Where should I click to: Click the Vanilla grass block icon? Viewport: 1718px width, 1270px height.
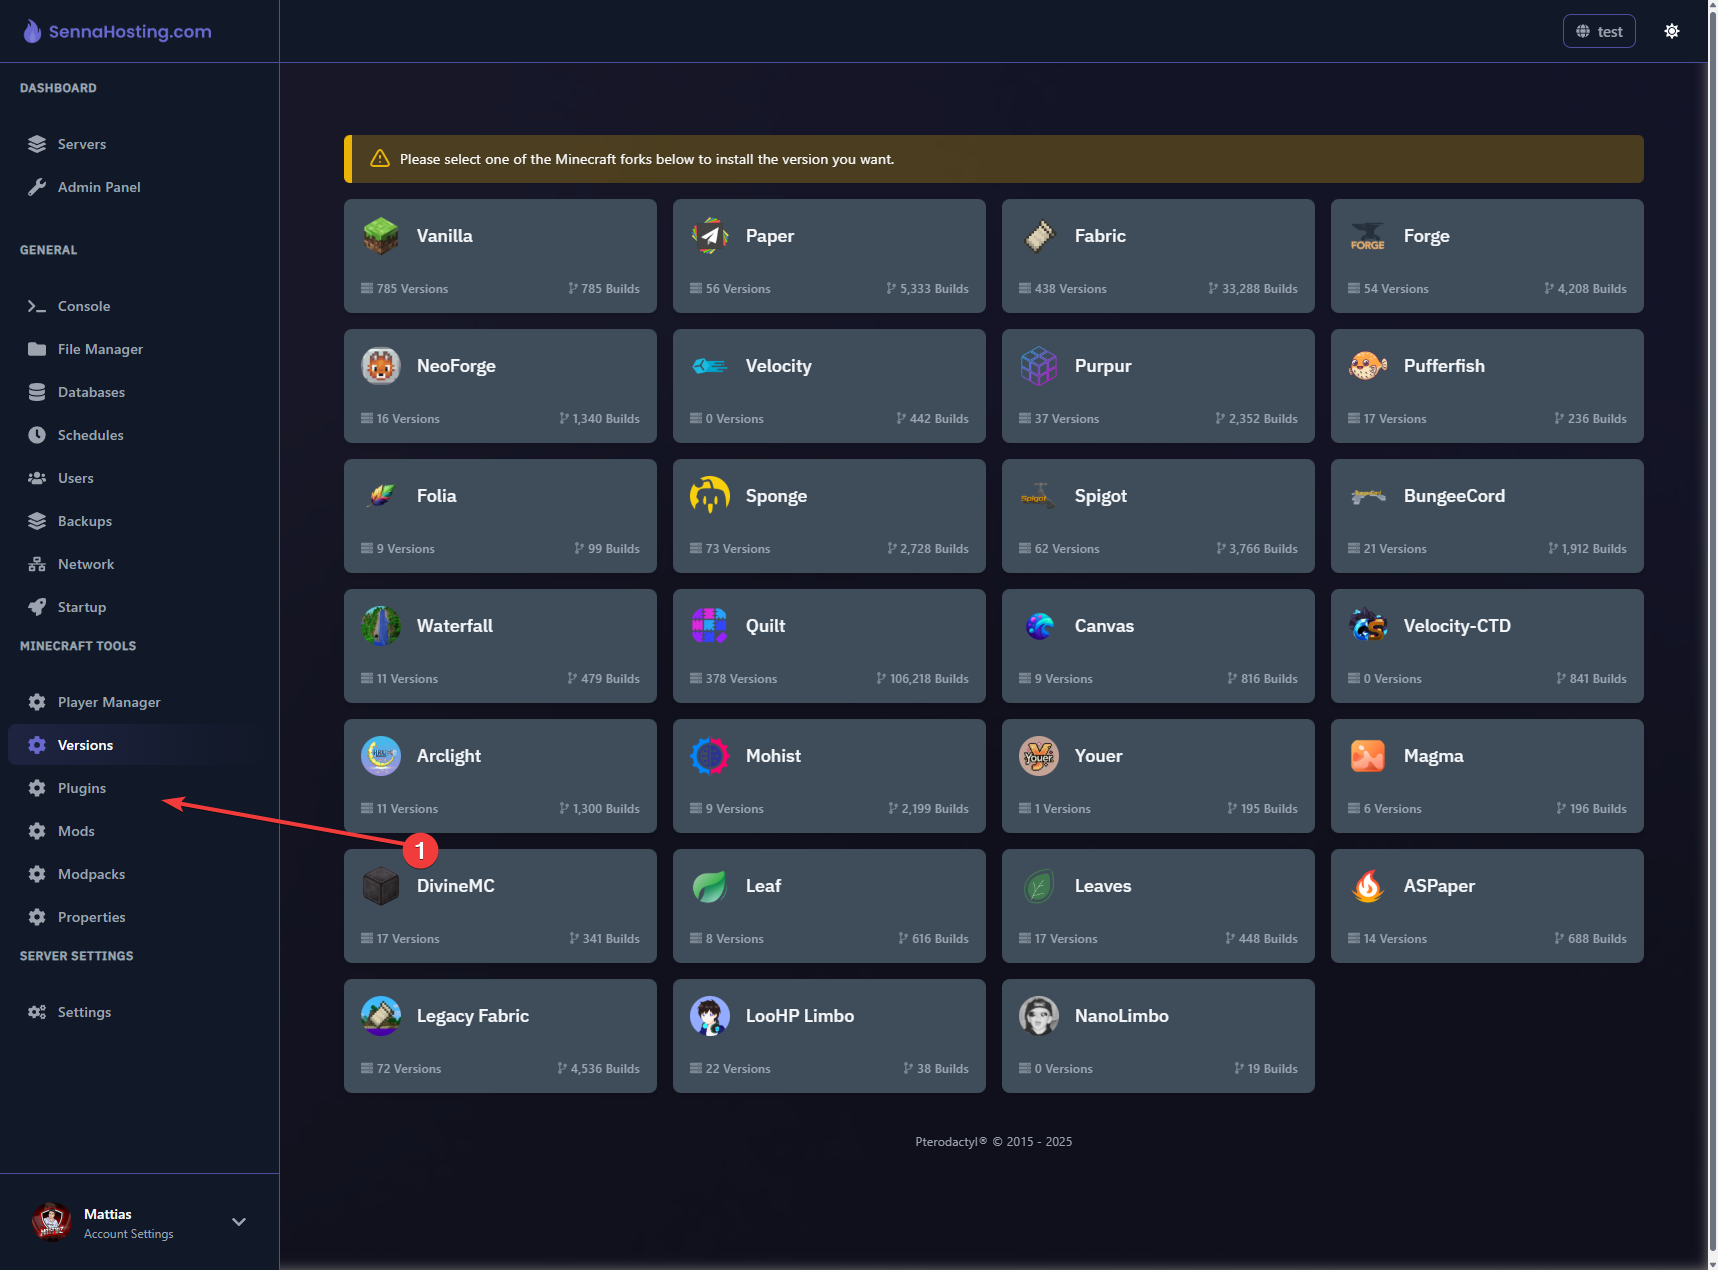click(380, 236)
